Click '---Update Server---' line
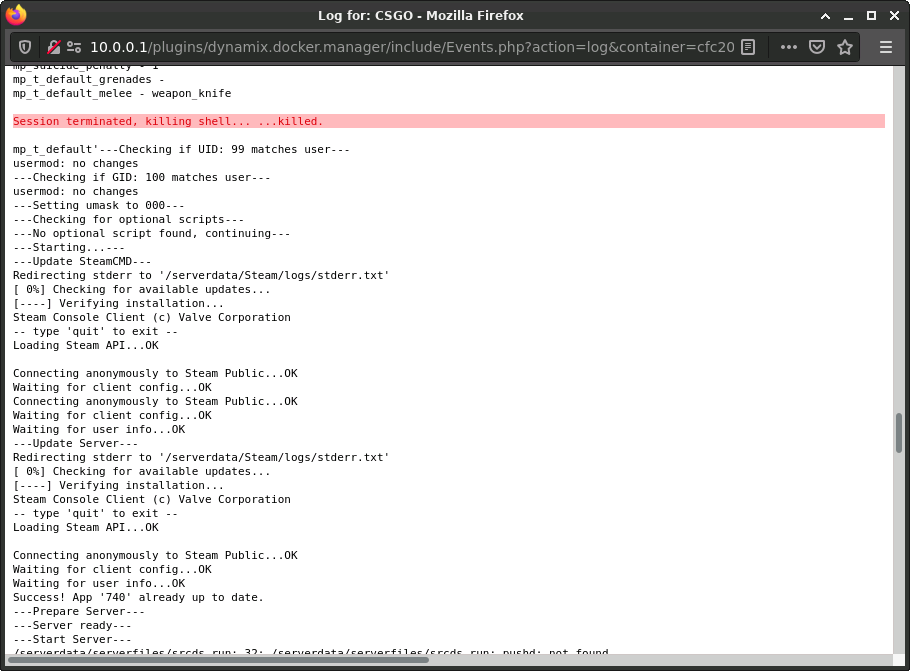The height and width of the screenshot is (671, 910). coord(75,443)
